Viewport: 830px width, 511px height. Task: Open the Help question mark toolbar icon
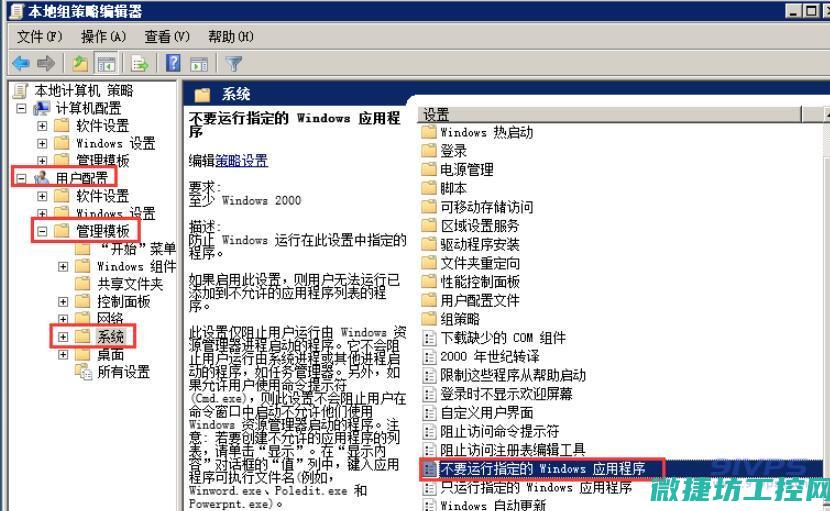[x=173, y=64]
